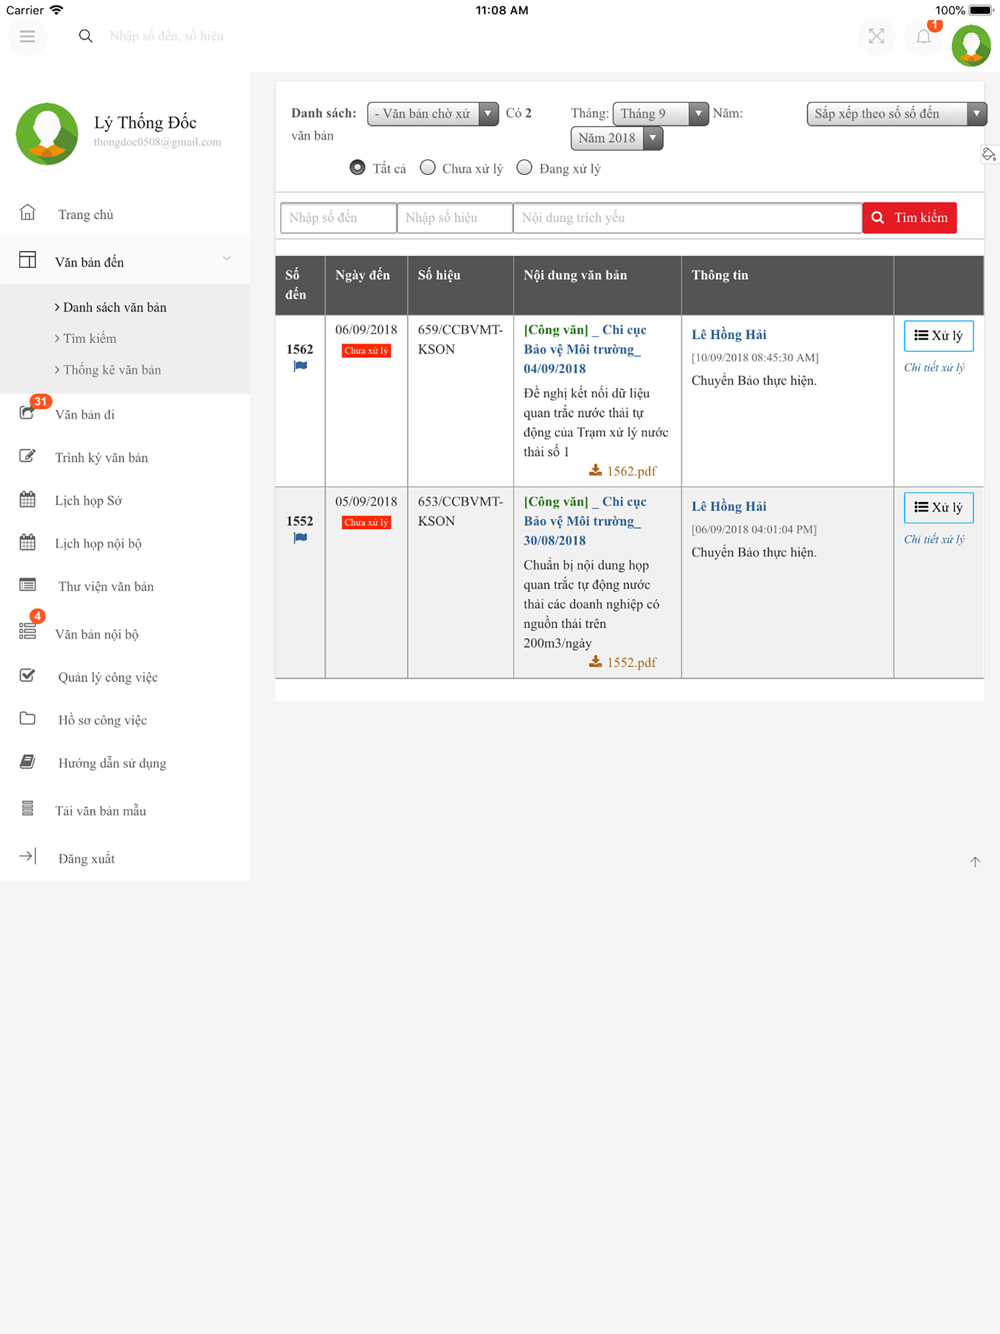Click scroll-to-top arrow icon
Viewport: 1000px width, 1334px height.
[975, 862]
